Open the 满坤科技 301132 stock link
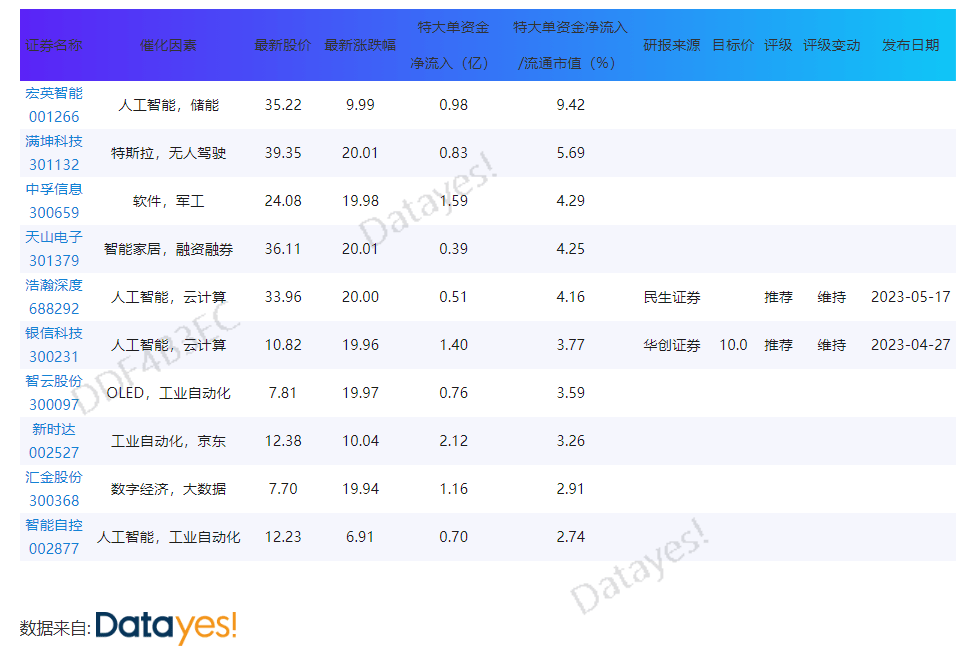Screen dimensions: 975x667 (54, 153)
